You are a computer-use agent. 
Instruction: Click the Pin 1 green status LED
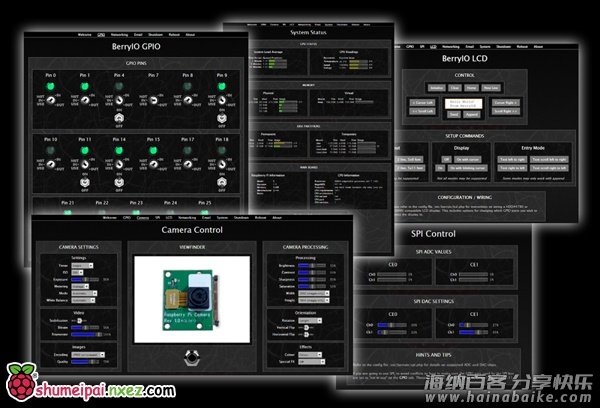click(x=85, y=86)
